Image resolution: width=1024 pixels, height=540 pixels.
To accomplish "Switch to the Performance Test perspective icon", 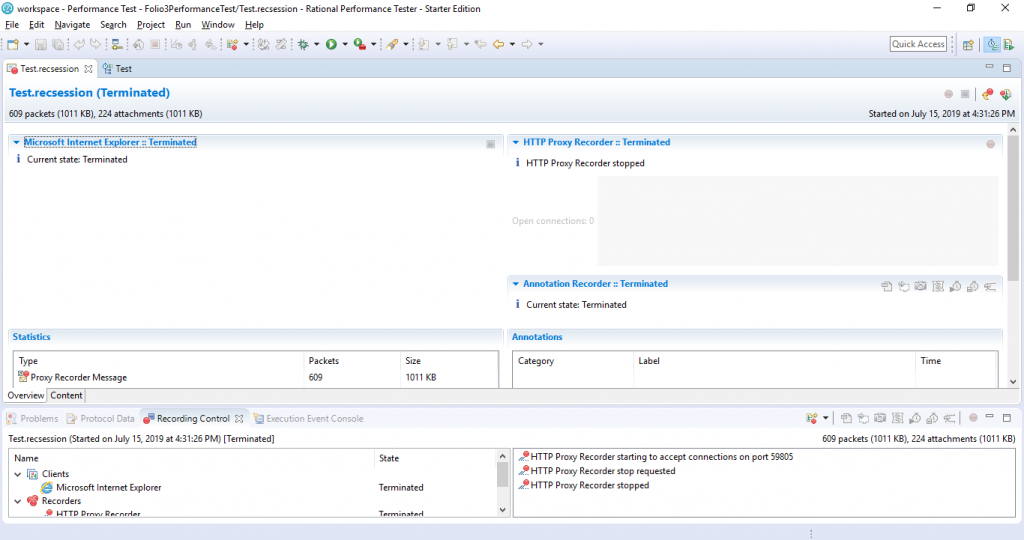I will (993, 44).
